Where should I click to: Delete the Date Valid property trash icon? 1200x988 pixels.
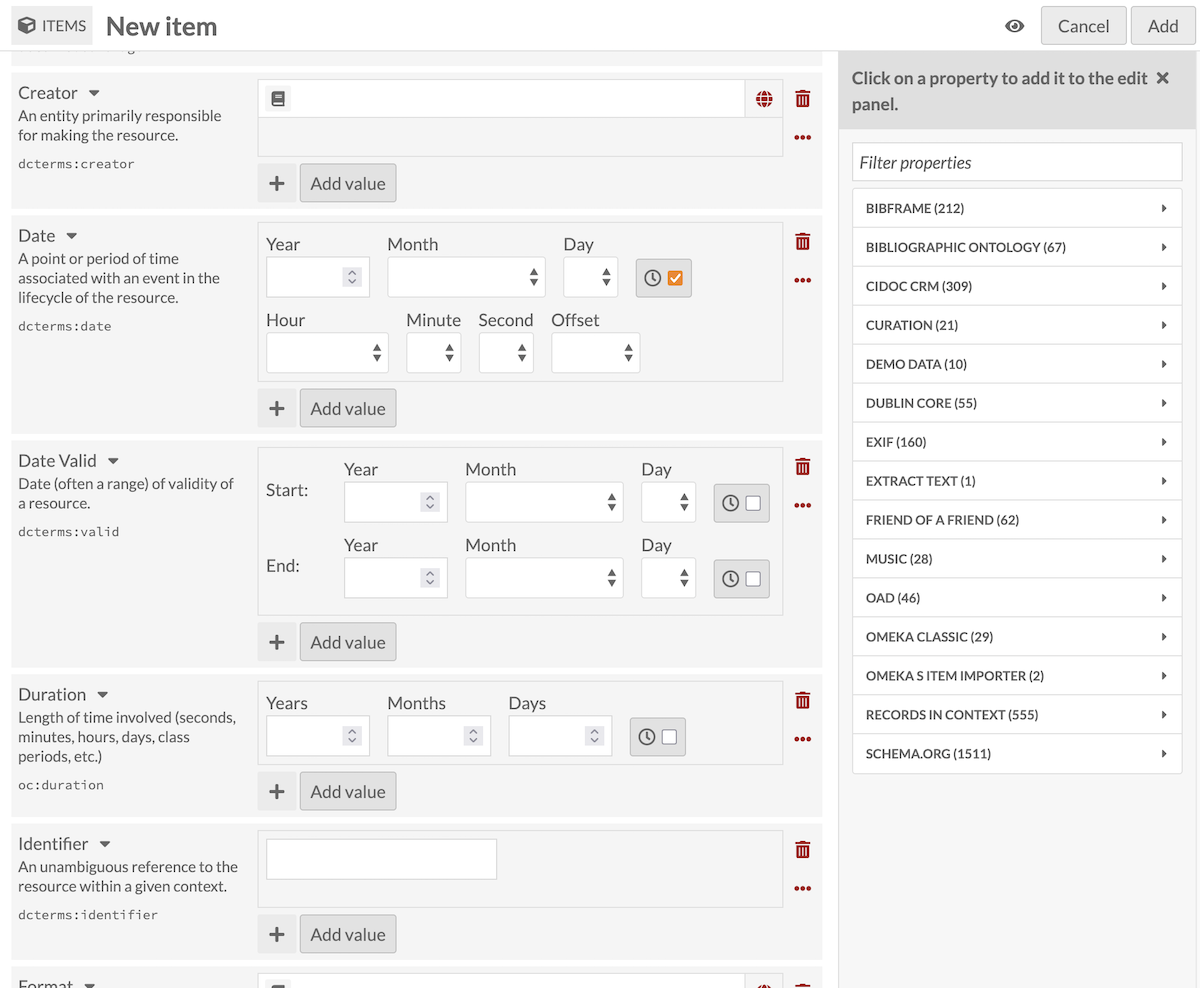pos(802,467)
